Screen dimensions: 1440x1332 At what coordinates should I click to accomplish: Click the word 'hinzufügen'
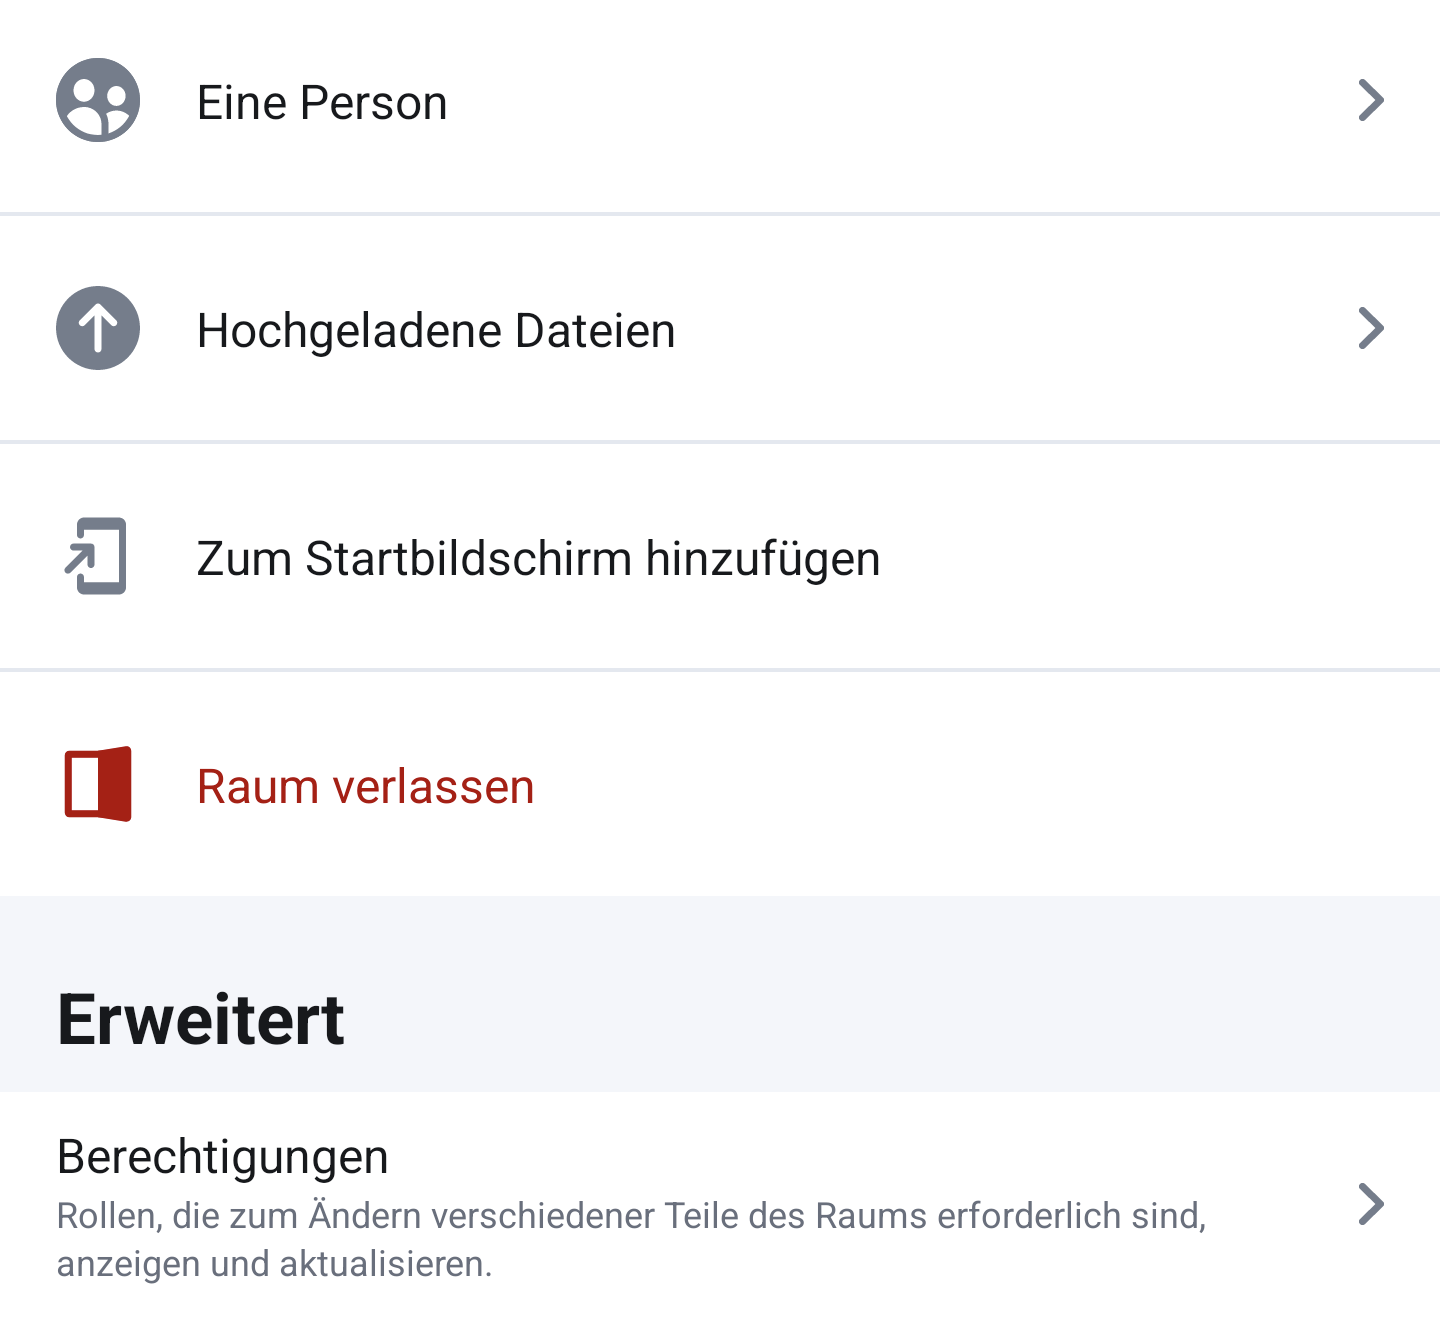763,558
